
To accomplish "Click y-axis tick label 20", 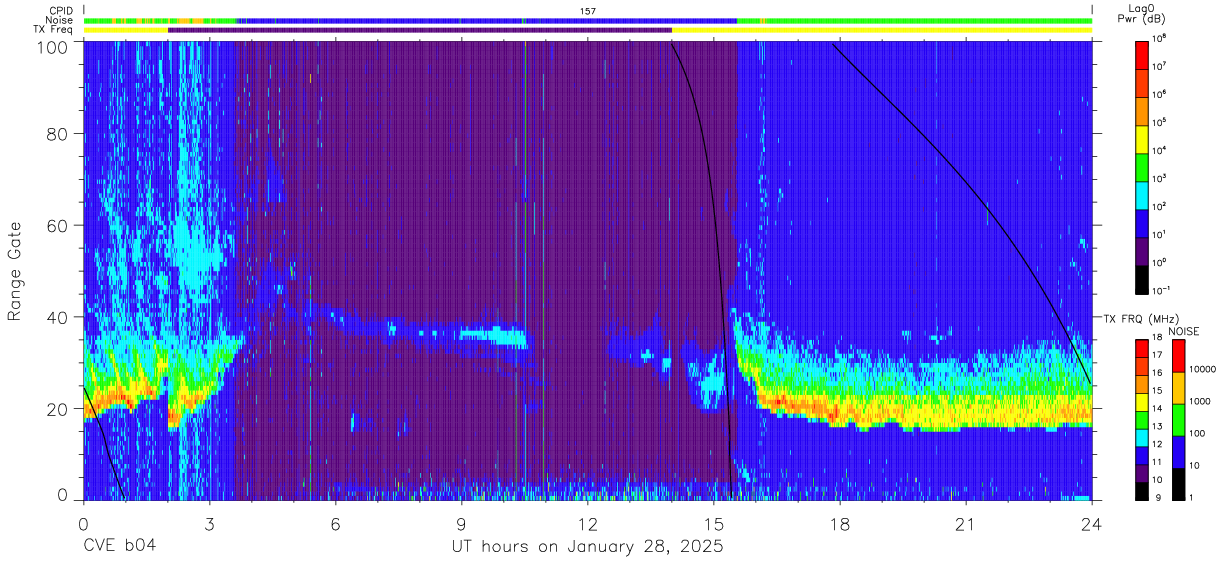I will coord(59,409).
